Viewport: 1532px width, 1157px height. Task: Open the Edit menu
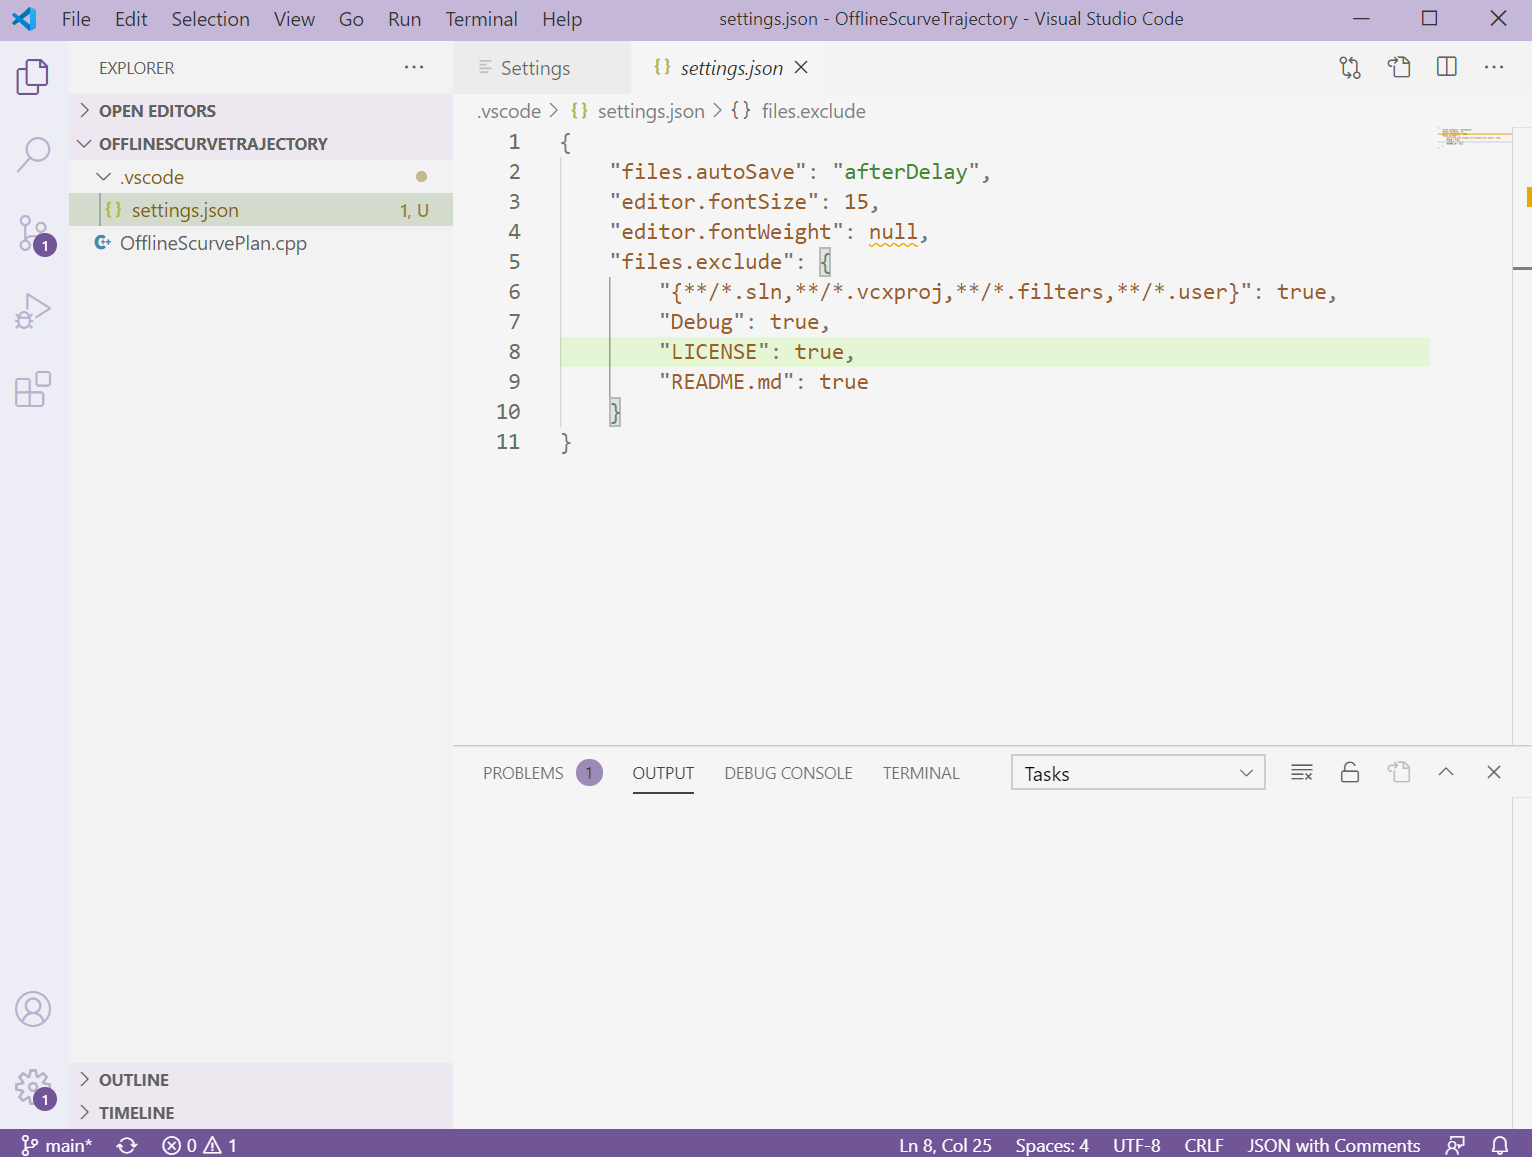[x=131, y=19]
